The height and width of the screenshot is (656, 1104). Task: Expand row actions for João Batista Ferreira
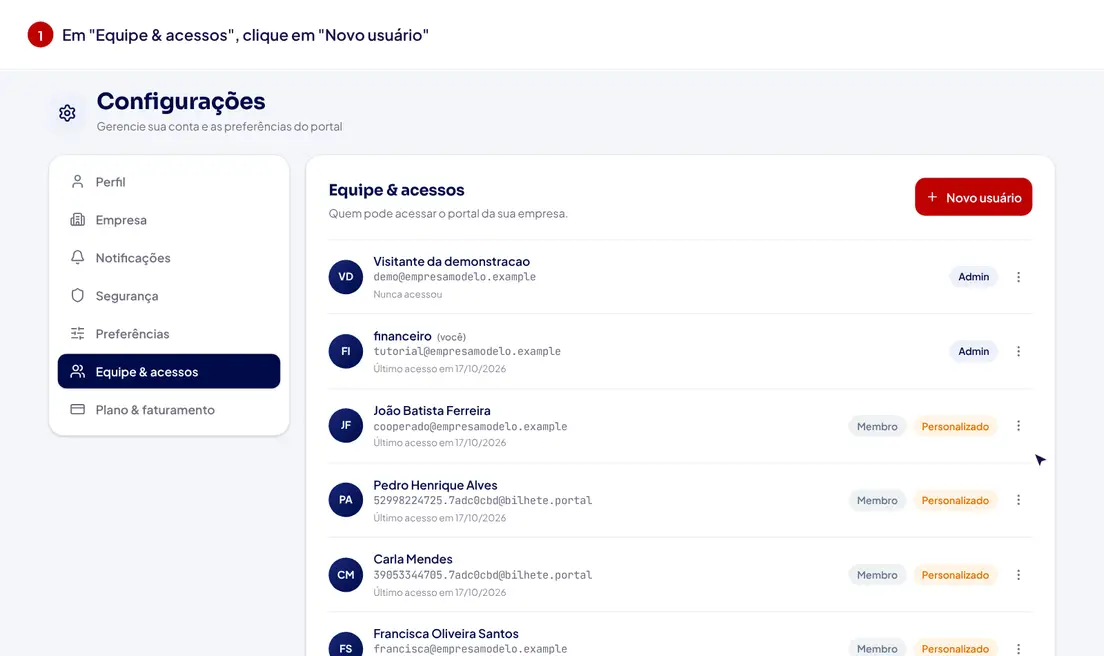click(1018, 426)
